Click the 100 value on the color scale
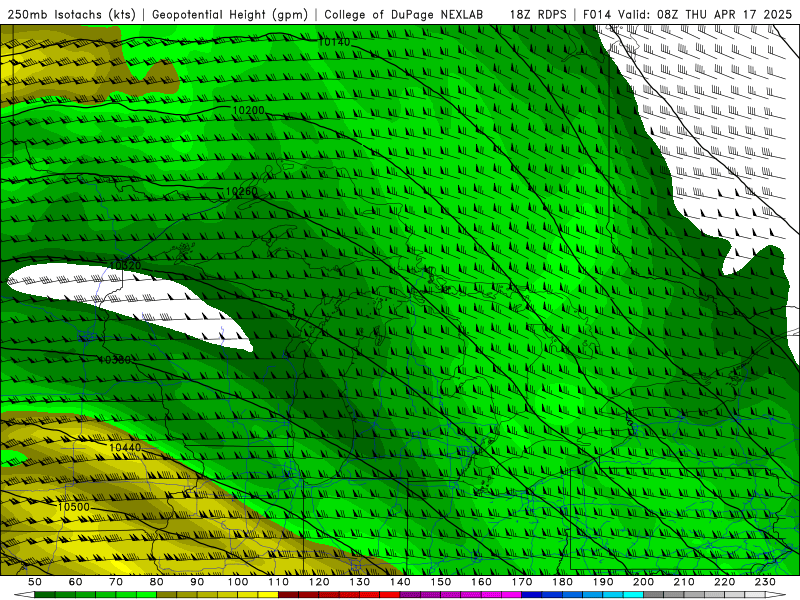The width and height of the screenshot is (800, 600). (x=238, y=582)
